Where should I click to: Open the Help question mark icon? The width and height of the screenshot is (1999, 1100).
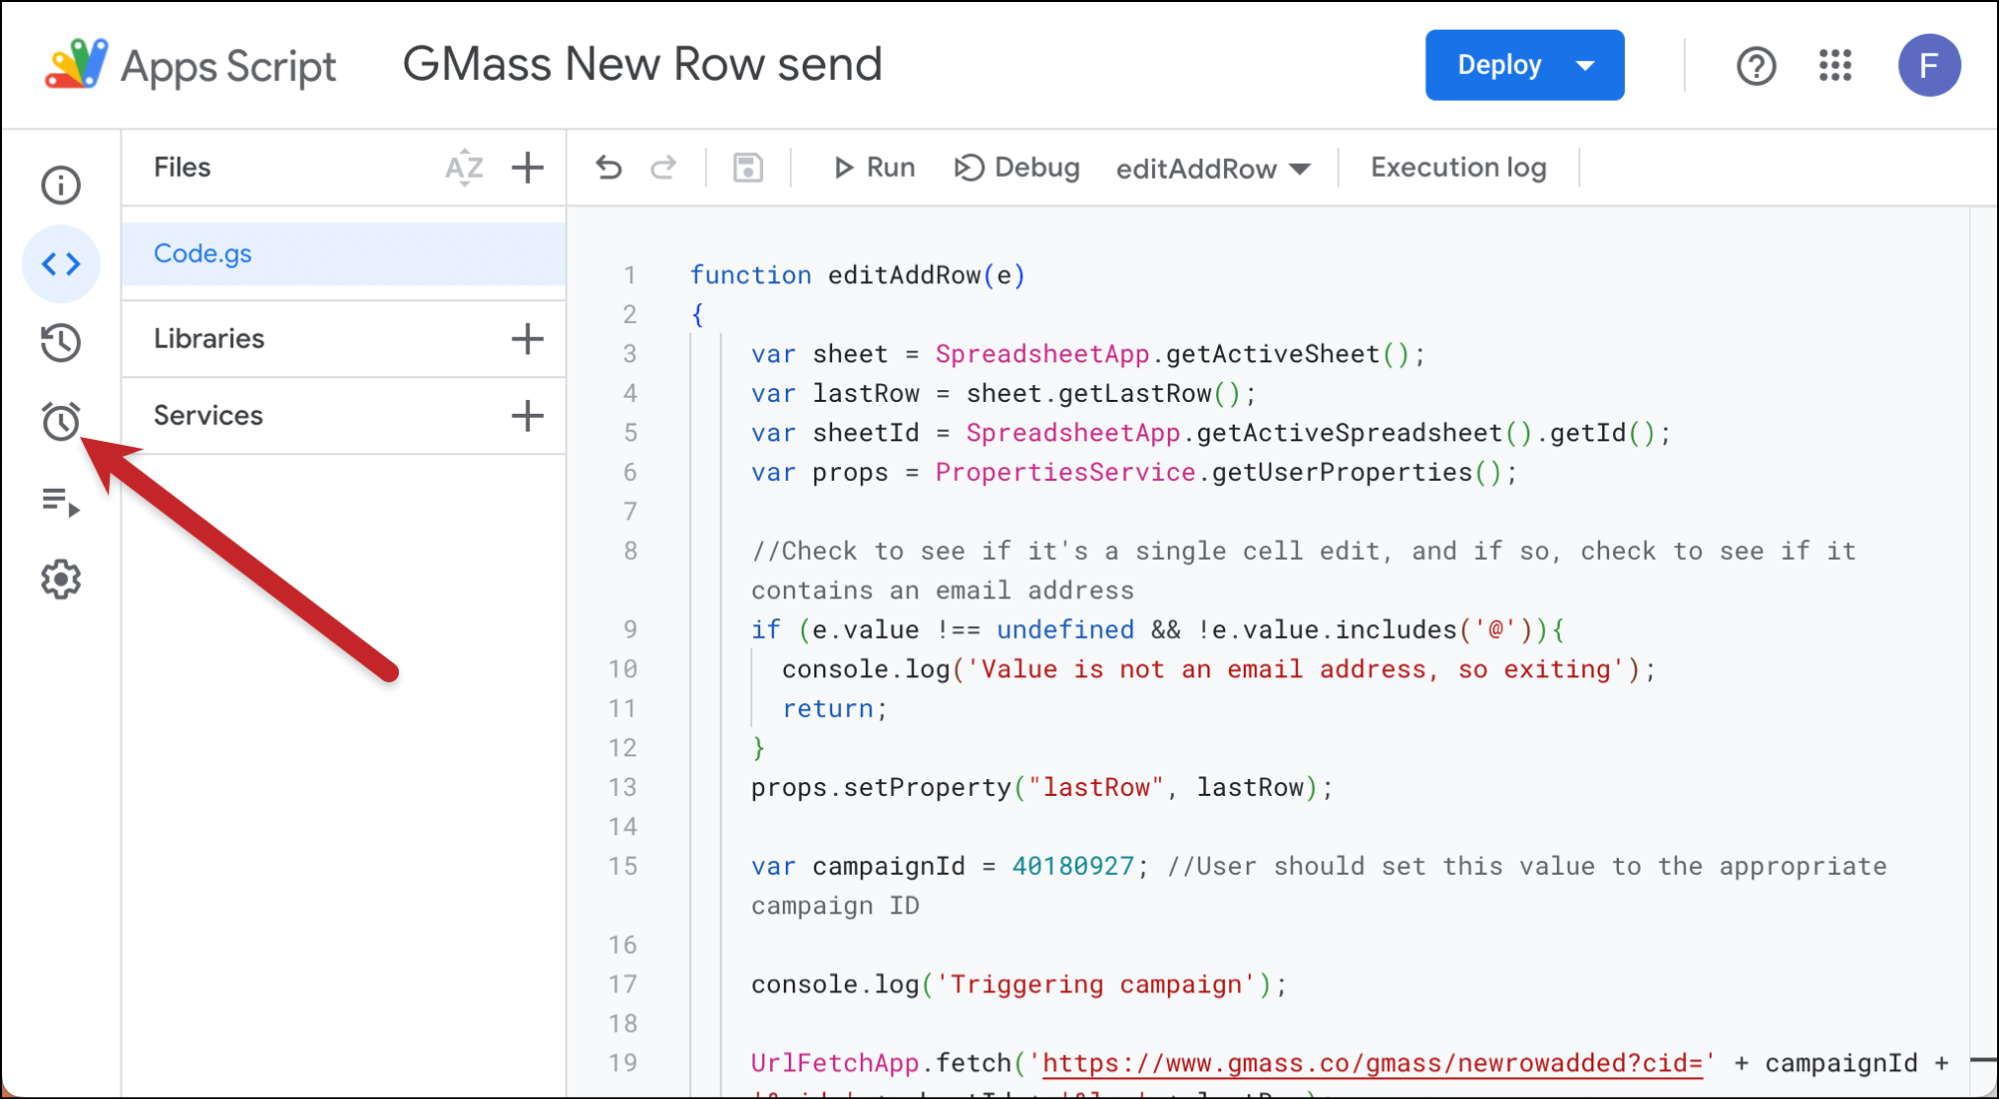1756,66
